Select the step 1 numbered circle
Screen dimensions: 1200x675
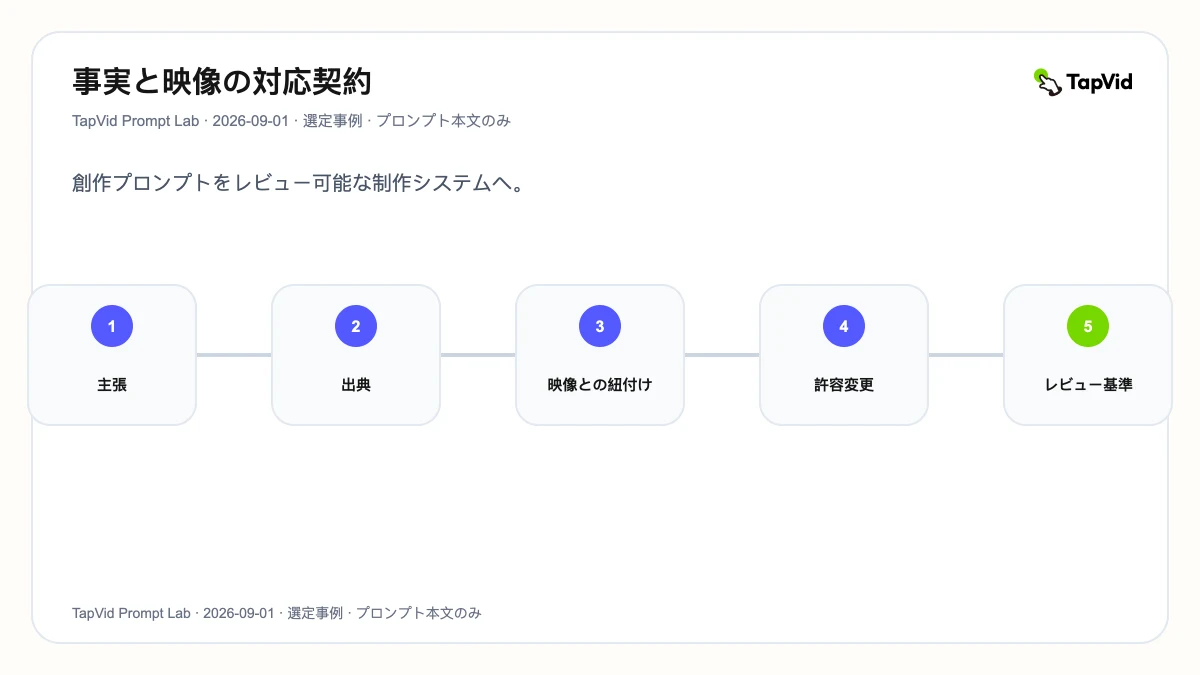click(112, 326)
